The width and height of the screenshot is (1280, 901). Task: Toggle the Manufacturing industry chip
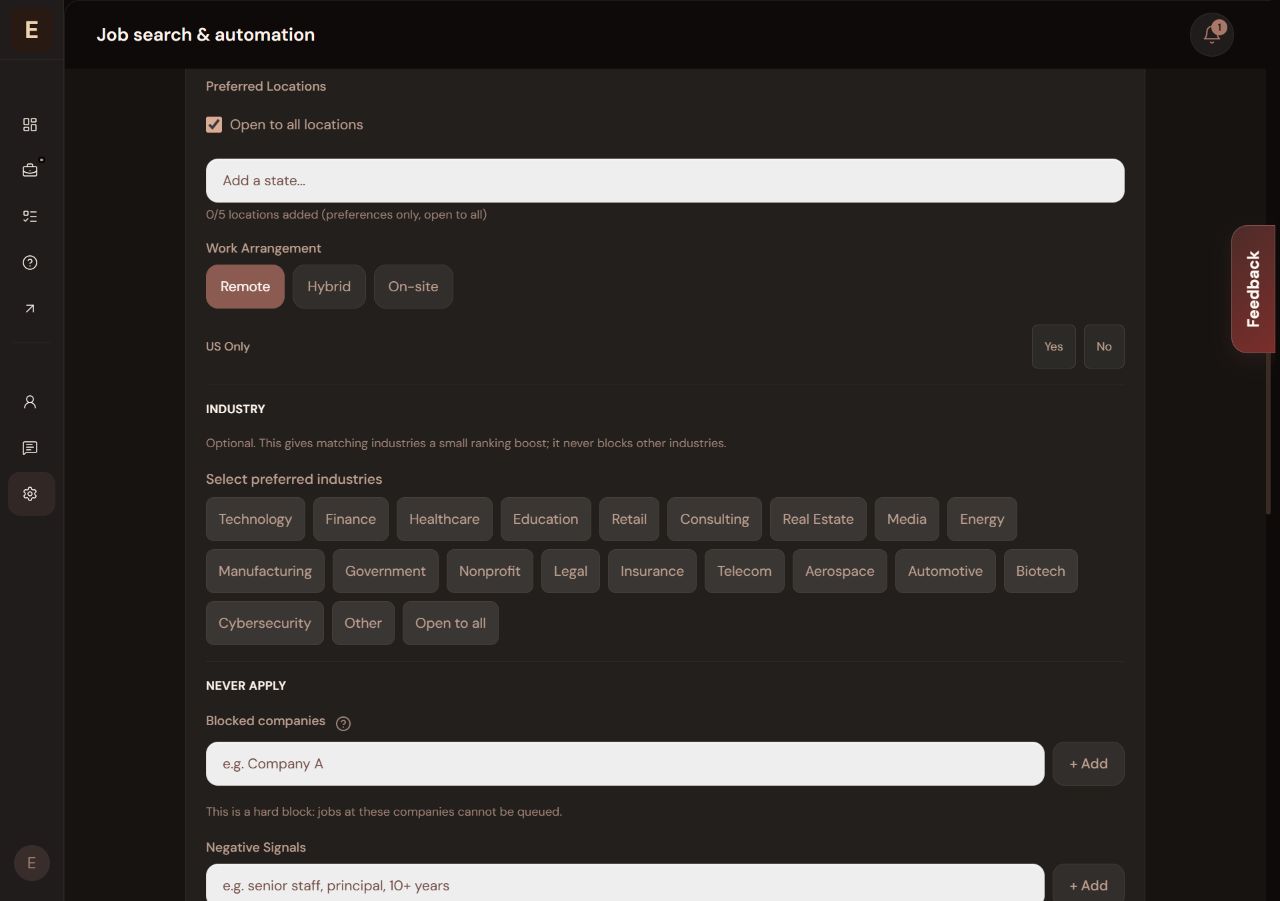(x=265, y=571)
